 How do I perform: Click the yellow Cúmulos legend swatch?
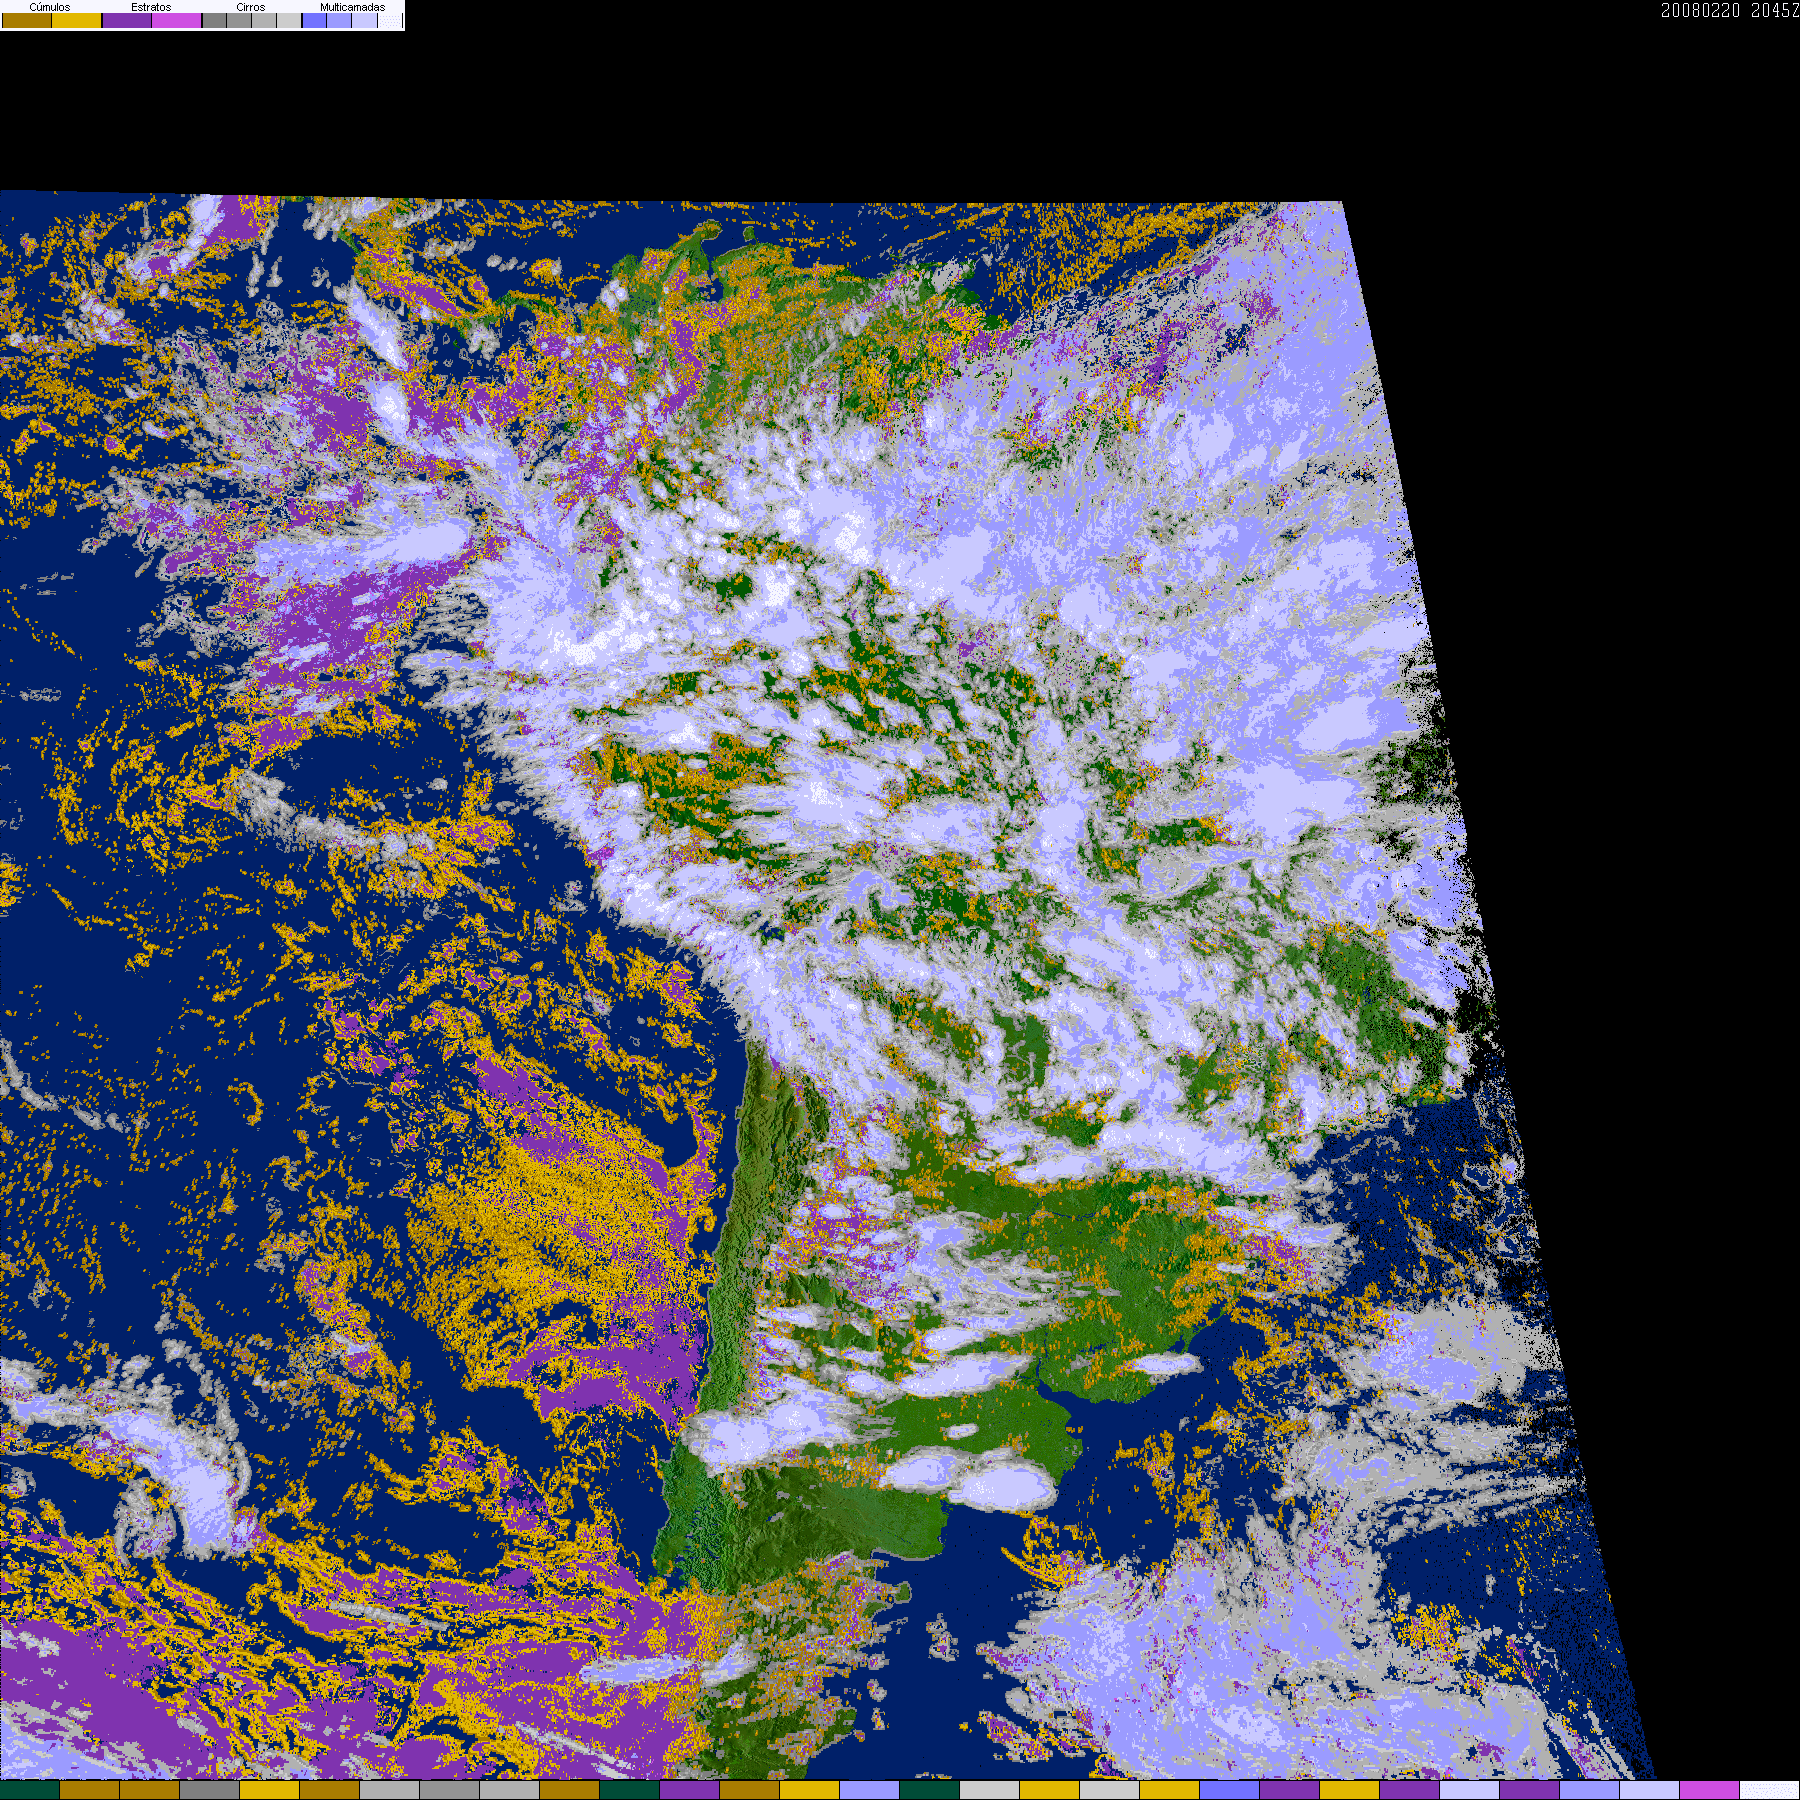76,20
